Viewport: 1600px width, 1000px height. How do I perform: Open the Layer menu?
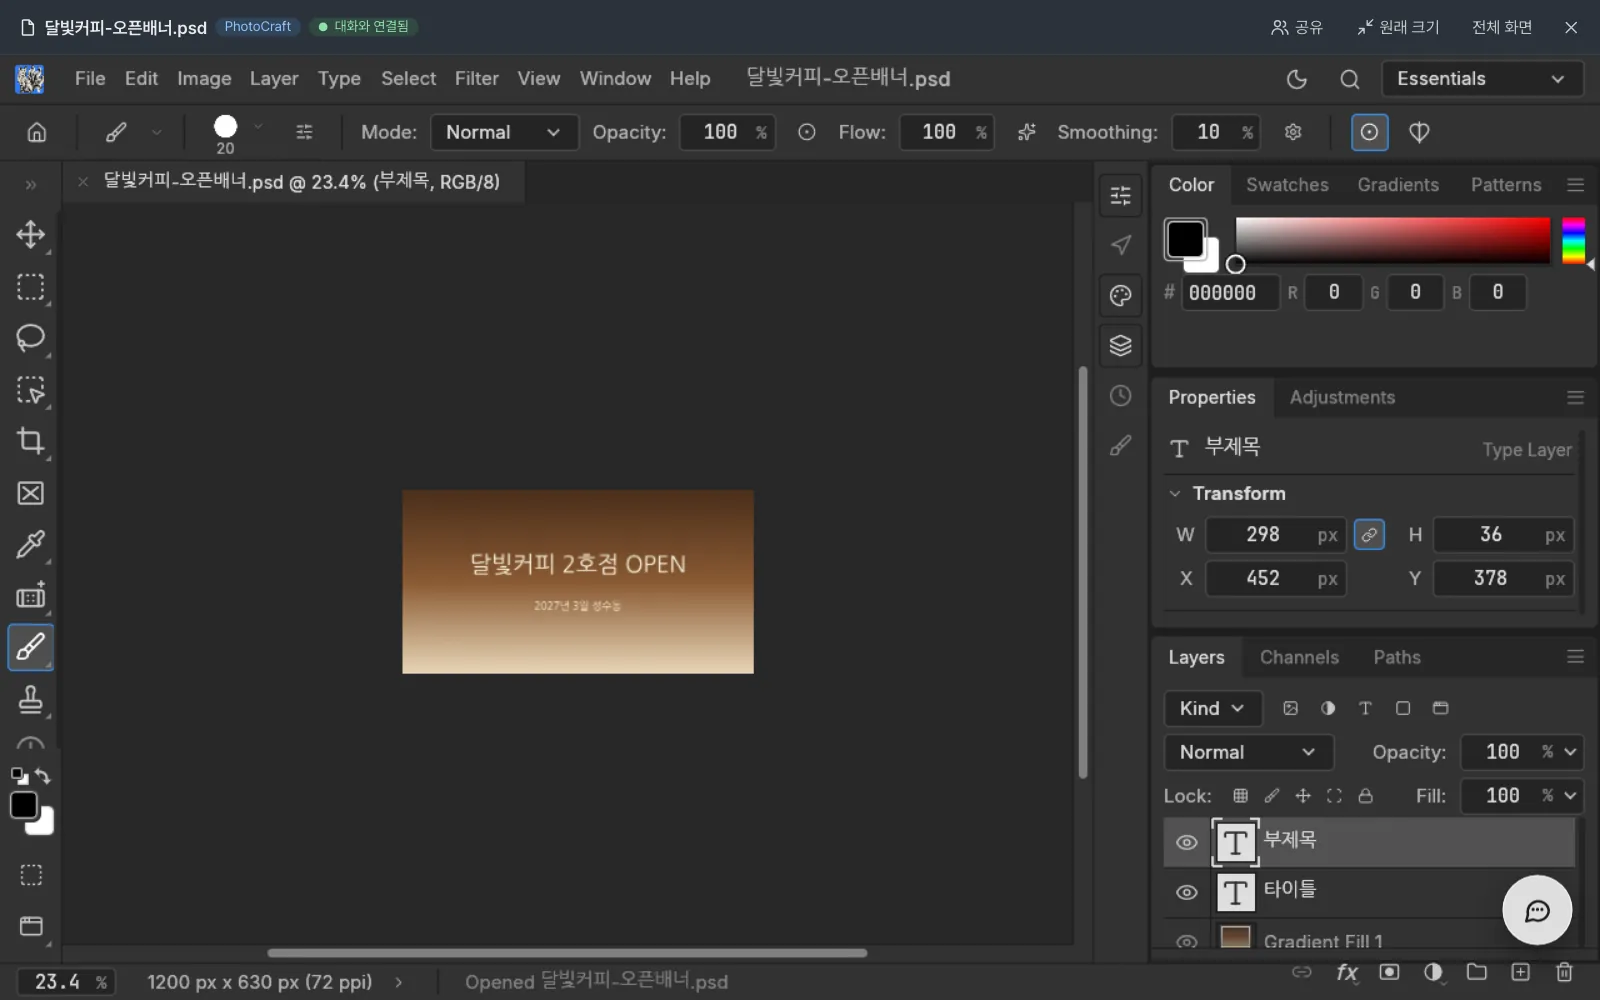(274, 79)
